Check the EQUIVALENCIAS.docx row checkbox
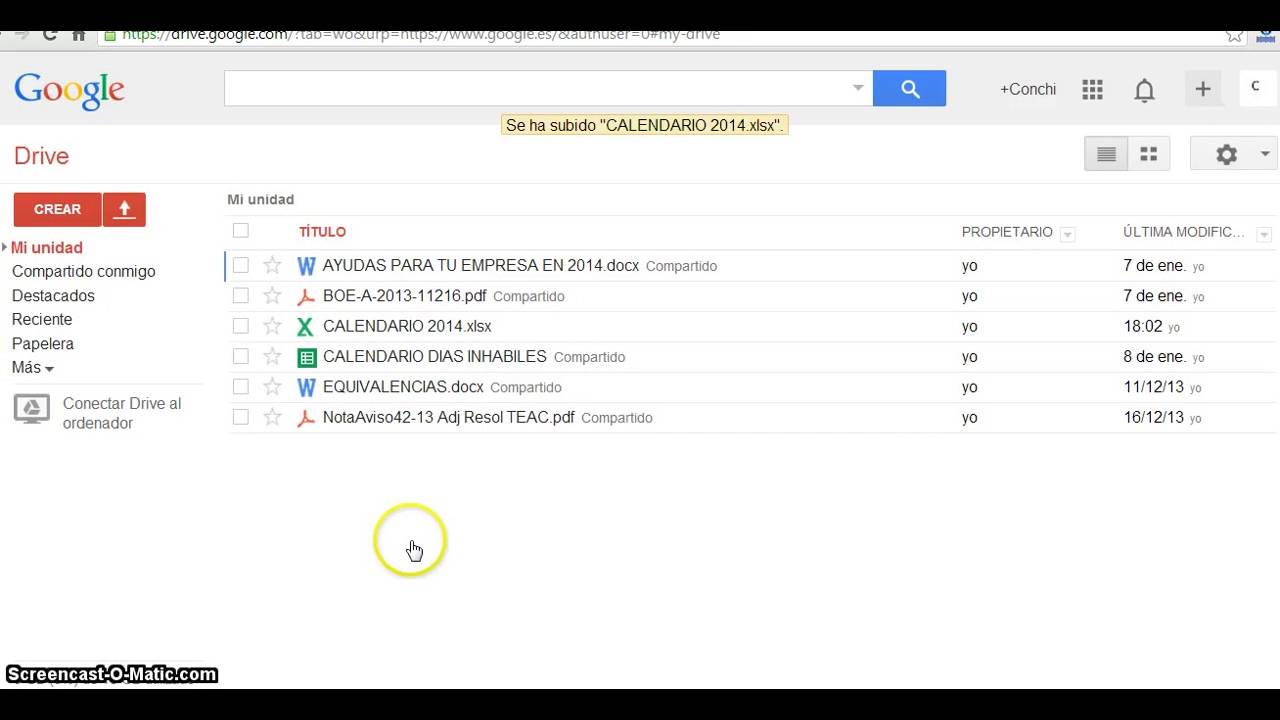The width and height of the screenshot is (1280, 720). click(x=241, y=387)
